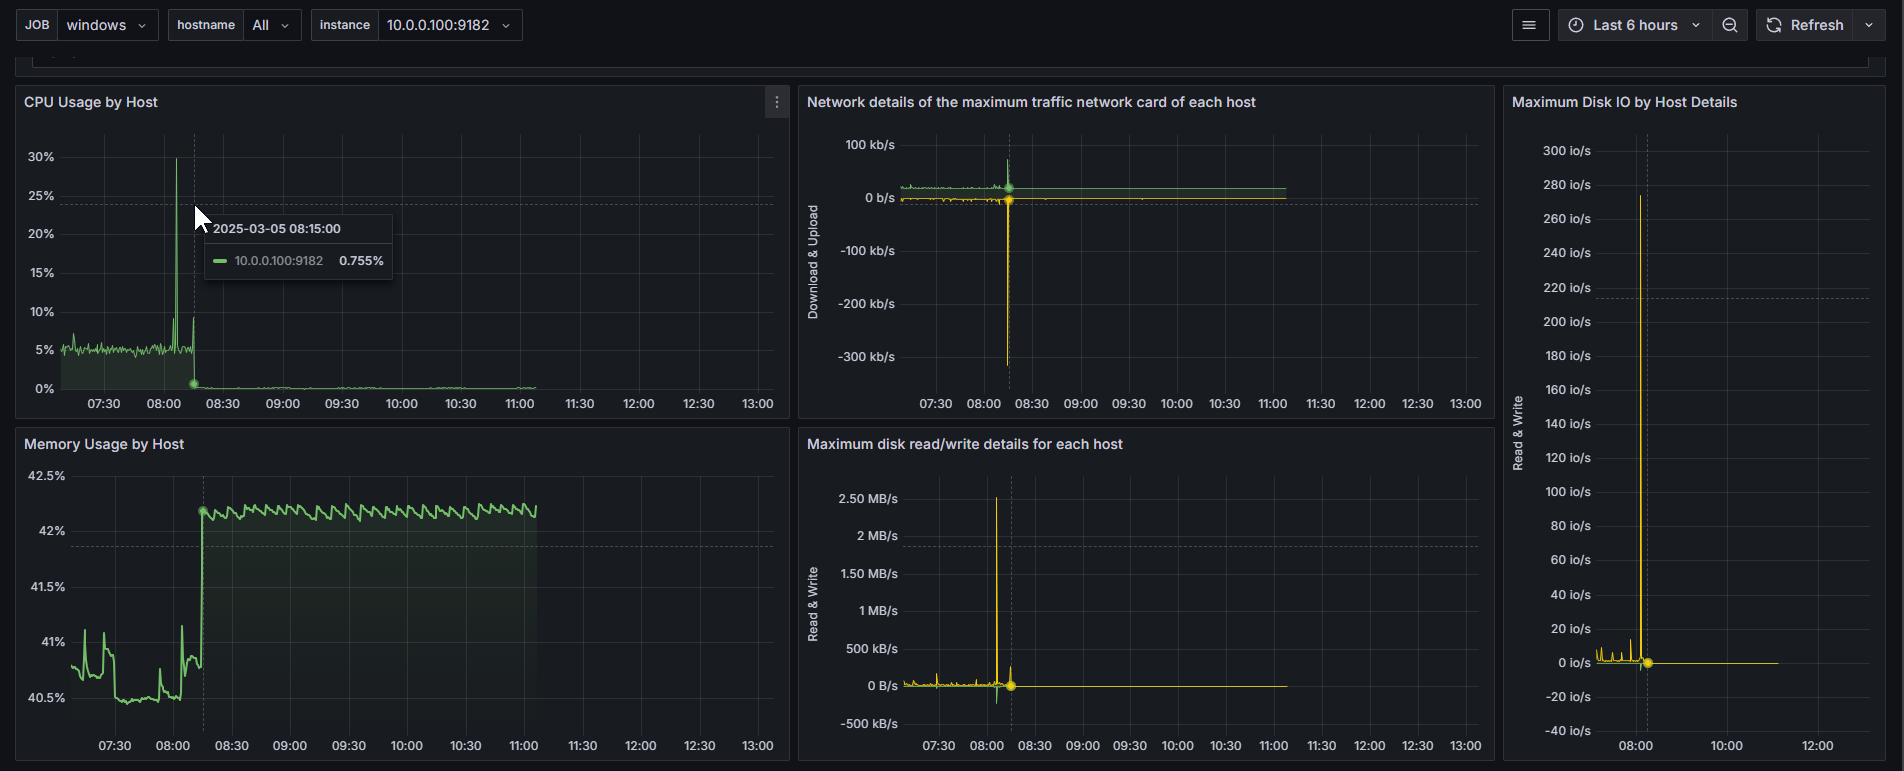Click the Network details panel title
Image resolution: width=1904 pixels, height=771 pixels.
pyautogui.click(x=1031, y=102)
